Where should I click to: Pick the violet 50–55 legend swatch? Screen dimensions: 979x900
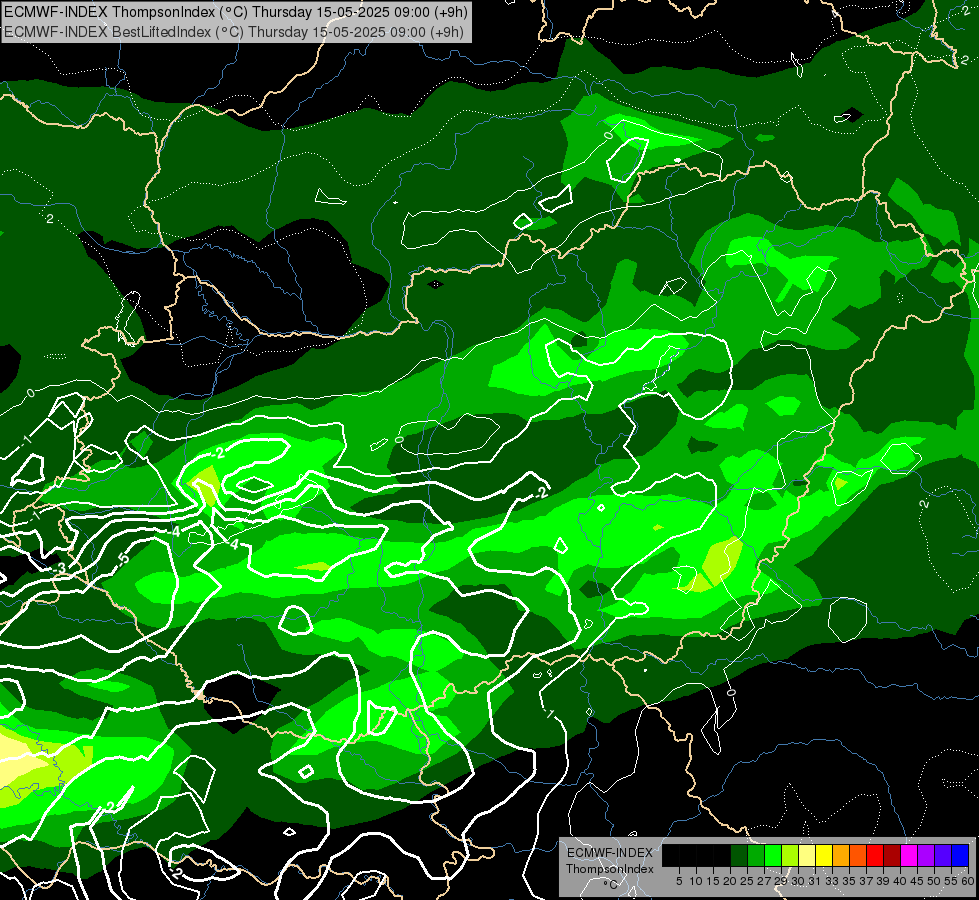coord(943,855)
